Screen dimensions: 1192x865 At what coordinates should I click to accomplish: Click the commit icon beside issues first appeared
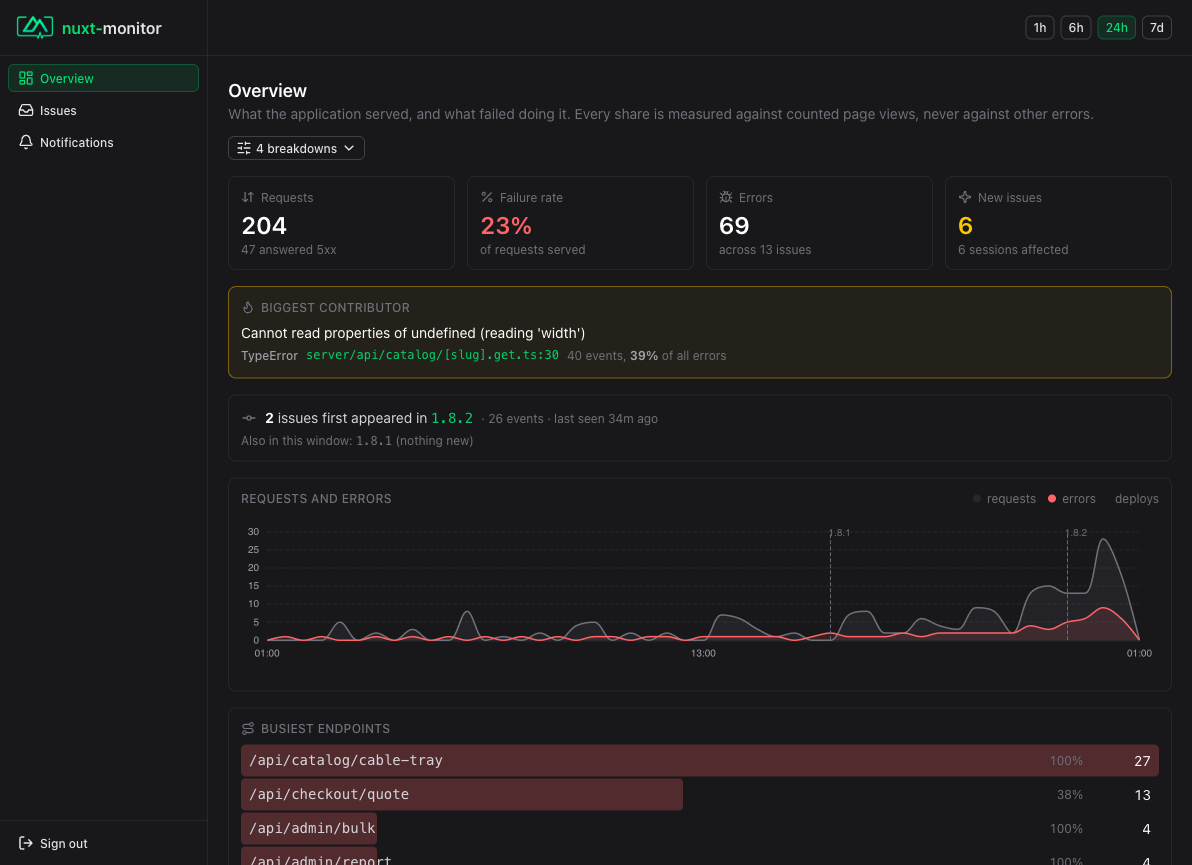(x=249, y=418)
